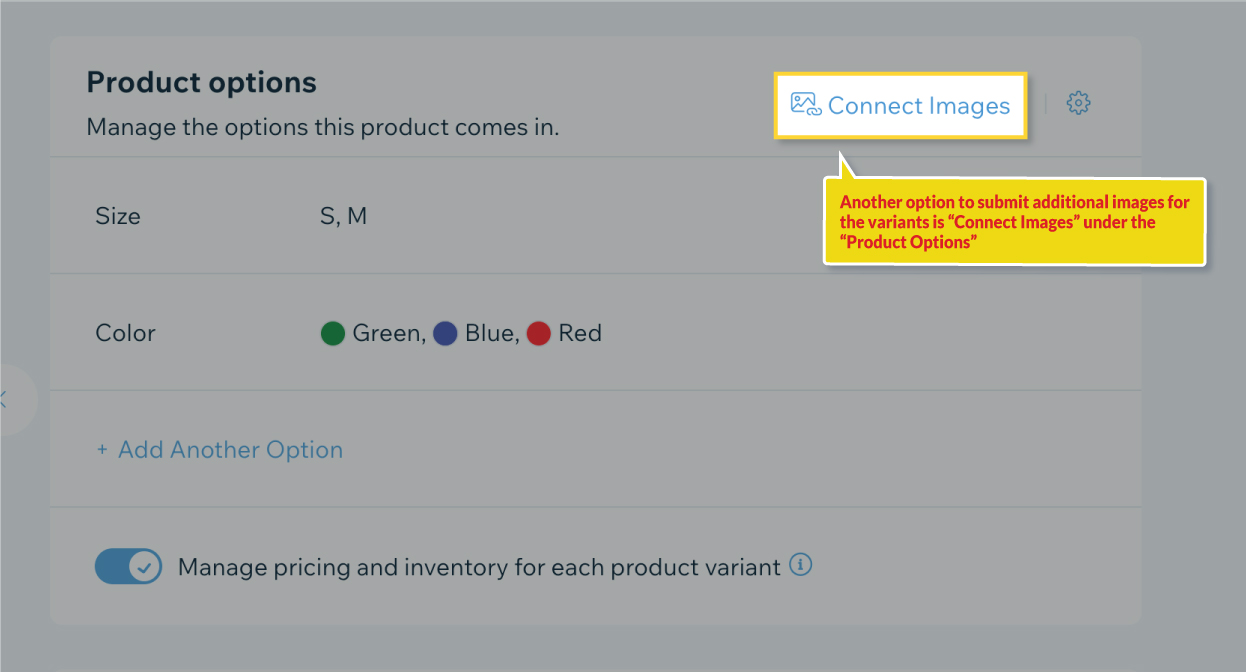Select the Red color swatch
1246x672 pixels.
[539, 333]
